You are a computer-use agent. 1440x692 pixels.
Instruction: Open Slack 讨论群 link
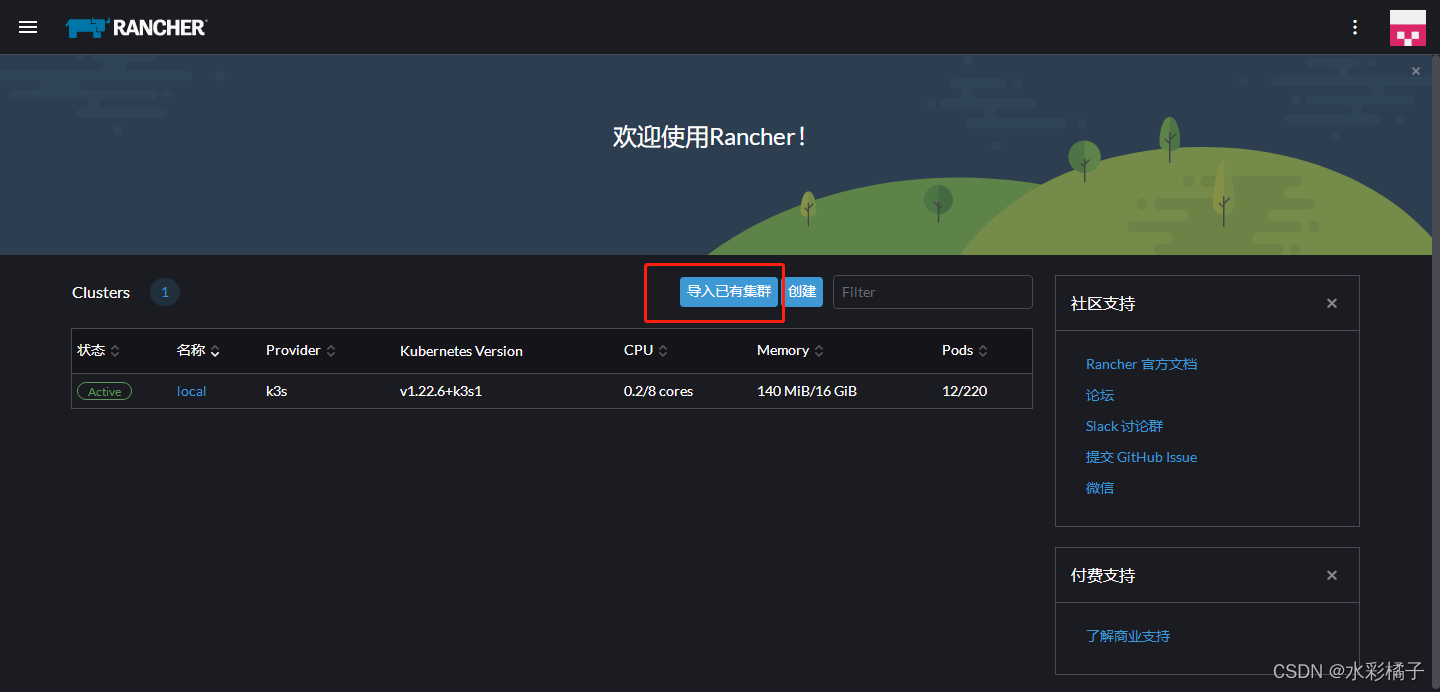(x=1124, y=426)
